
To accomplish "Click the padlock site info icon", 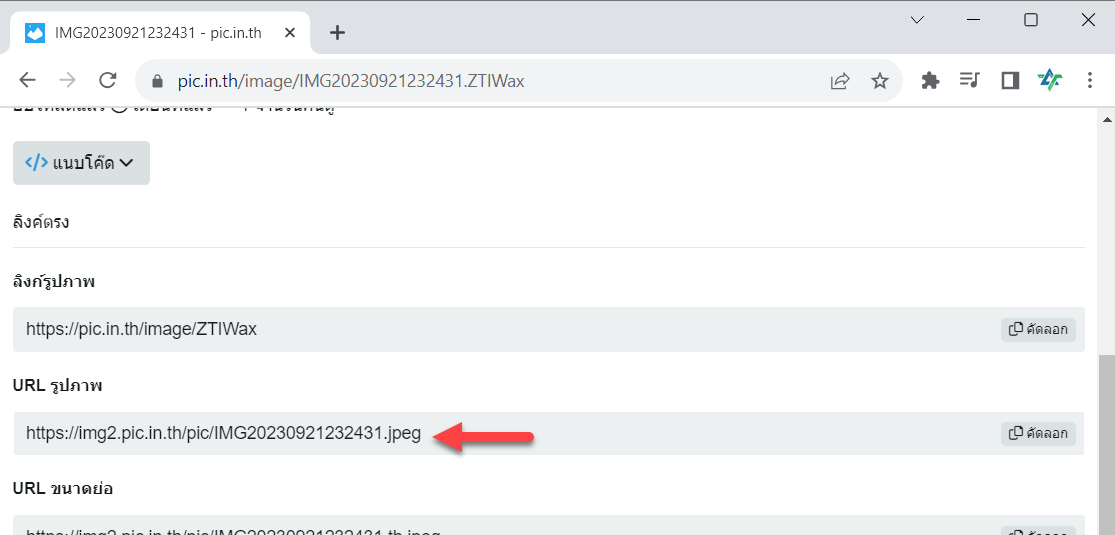I will (x=158, y=81).
